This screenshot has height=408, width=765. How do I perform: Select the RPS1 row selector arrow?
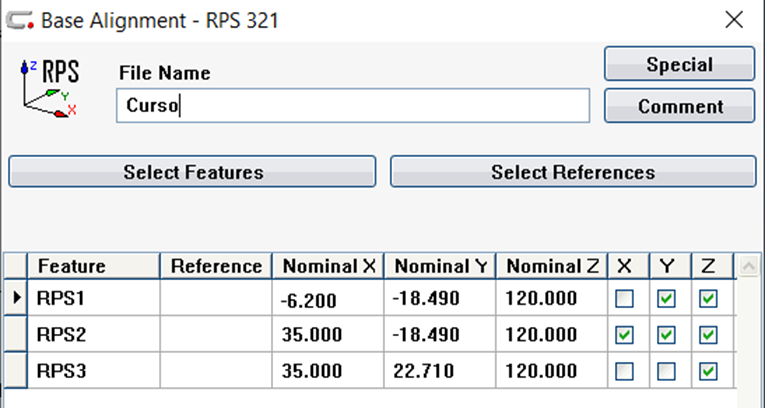(16, 298)
